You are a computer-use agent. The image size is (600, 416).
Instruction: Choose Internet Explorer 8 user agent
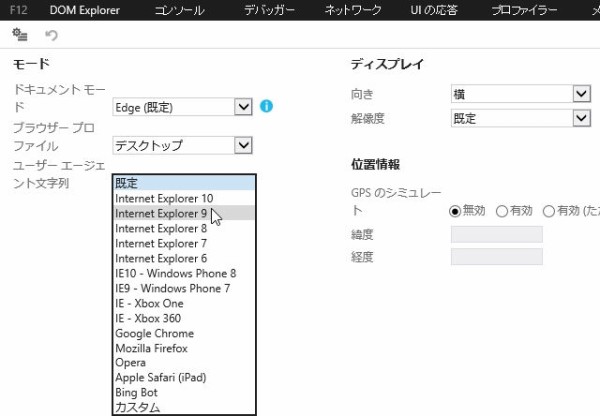coord(184,228)
